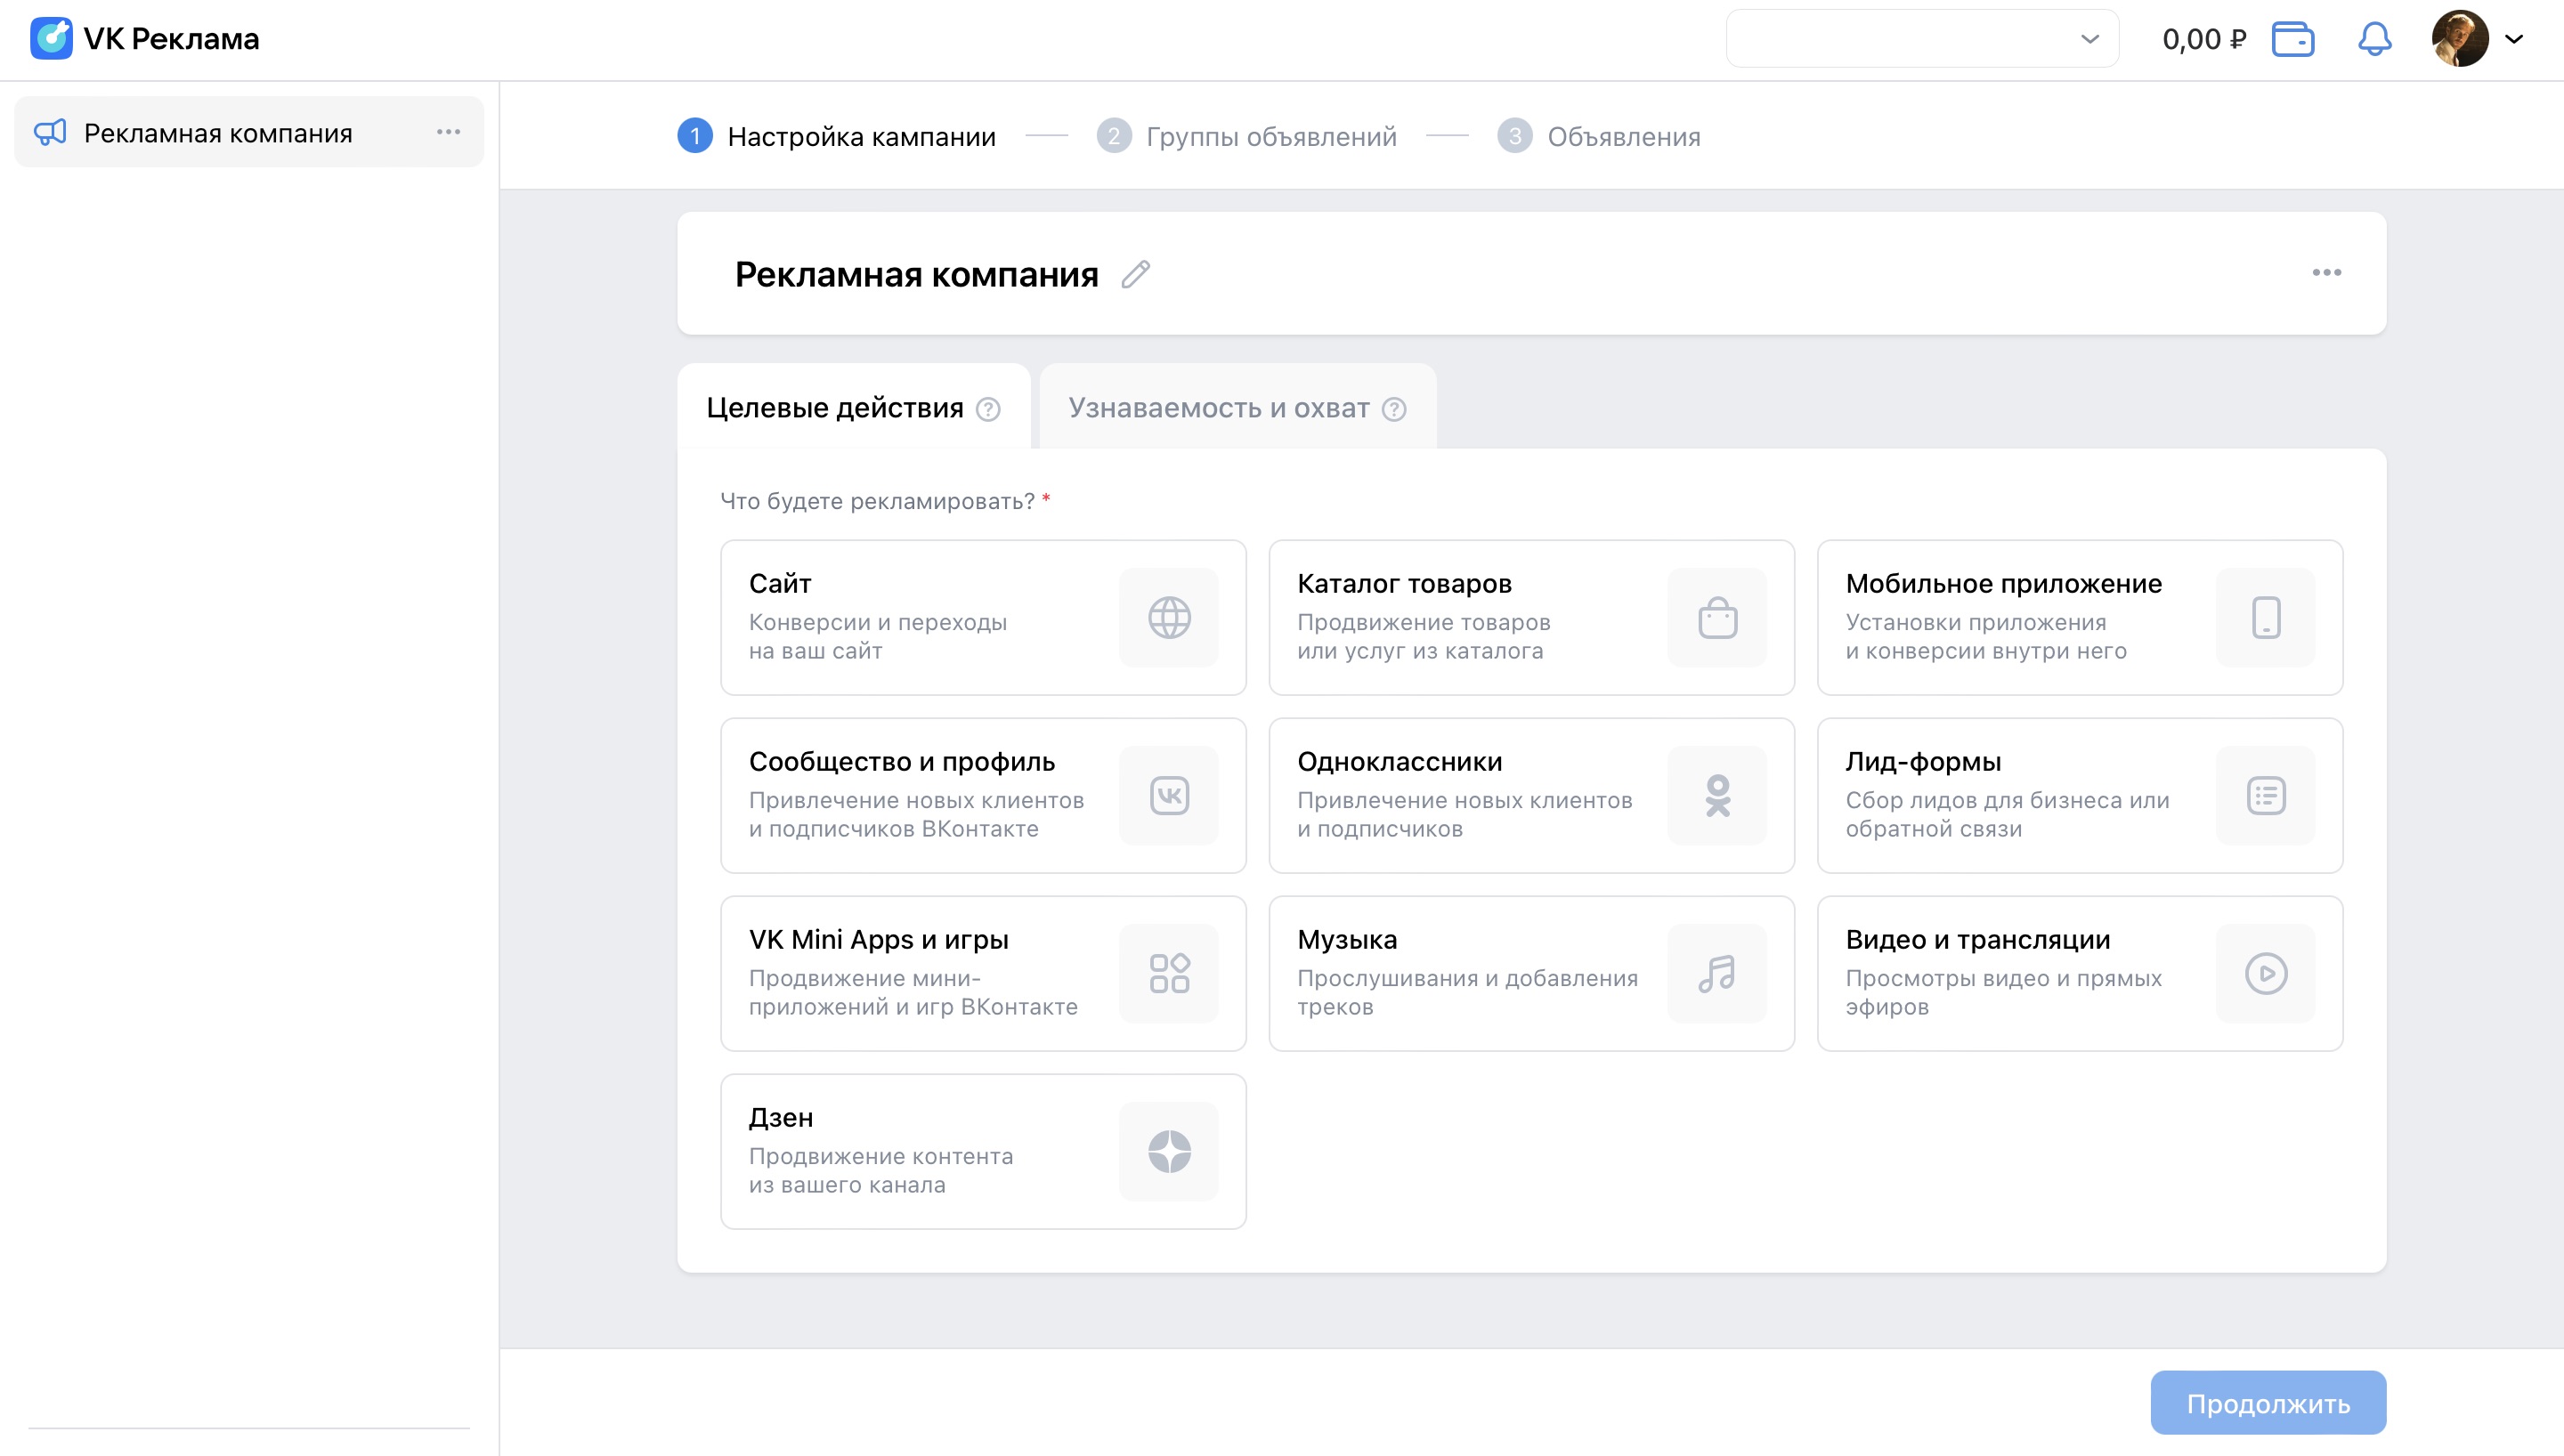The width and height of the screenshot is (2564, 1456).
Task: Select the Видео и трансляции play icon
Action: coord(2265,974)
